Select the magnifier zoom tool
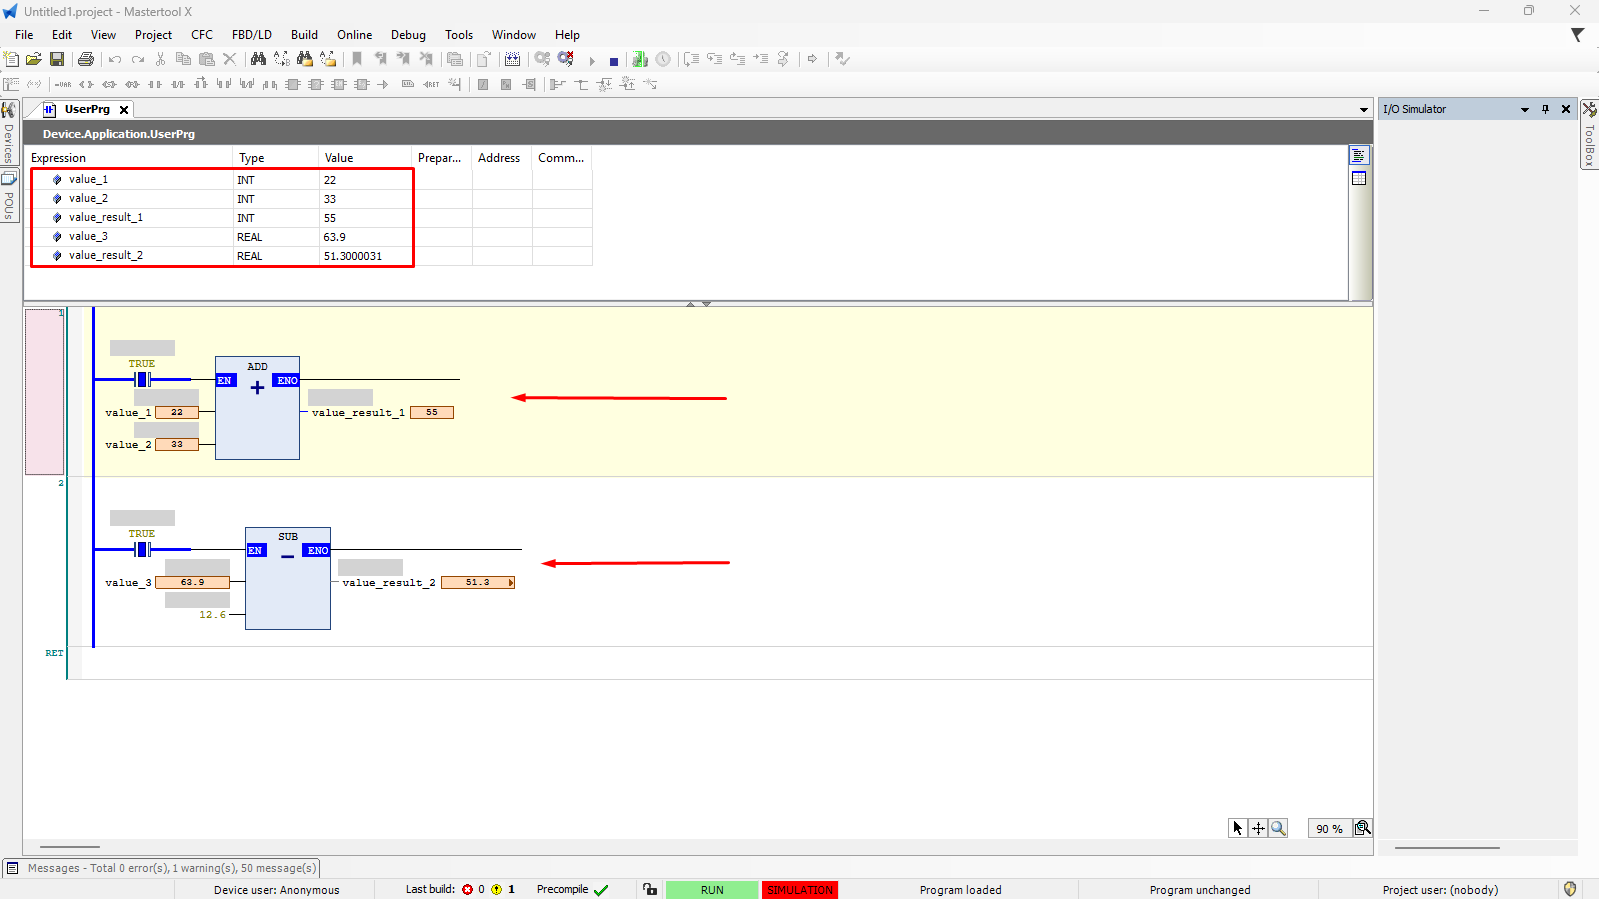 click(1278, 828)
